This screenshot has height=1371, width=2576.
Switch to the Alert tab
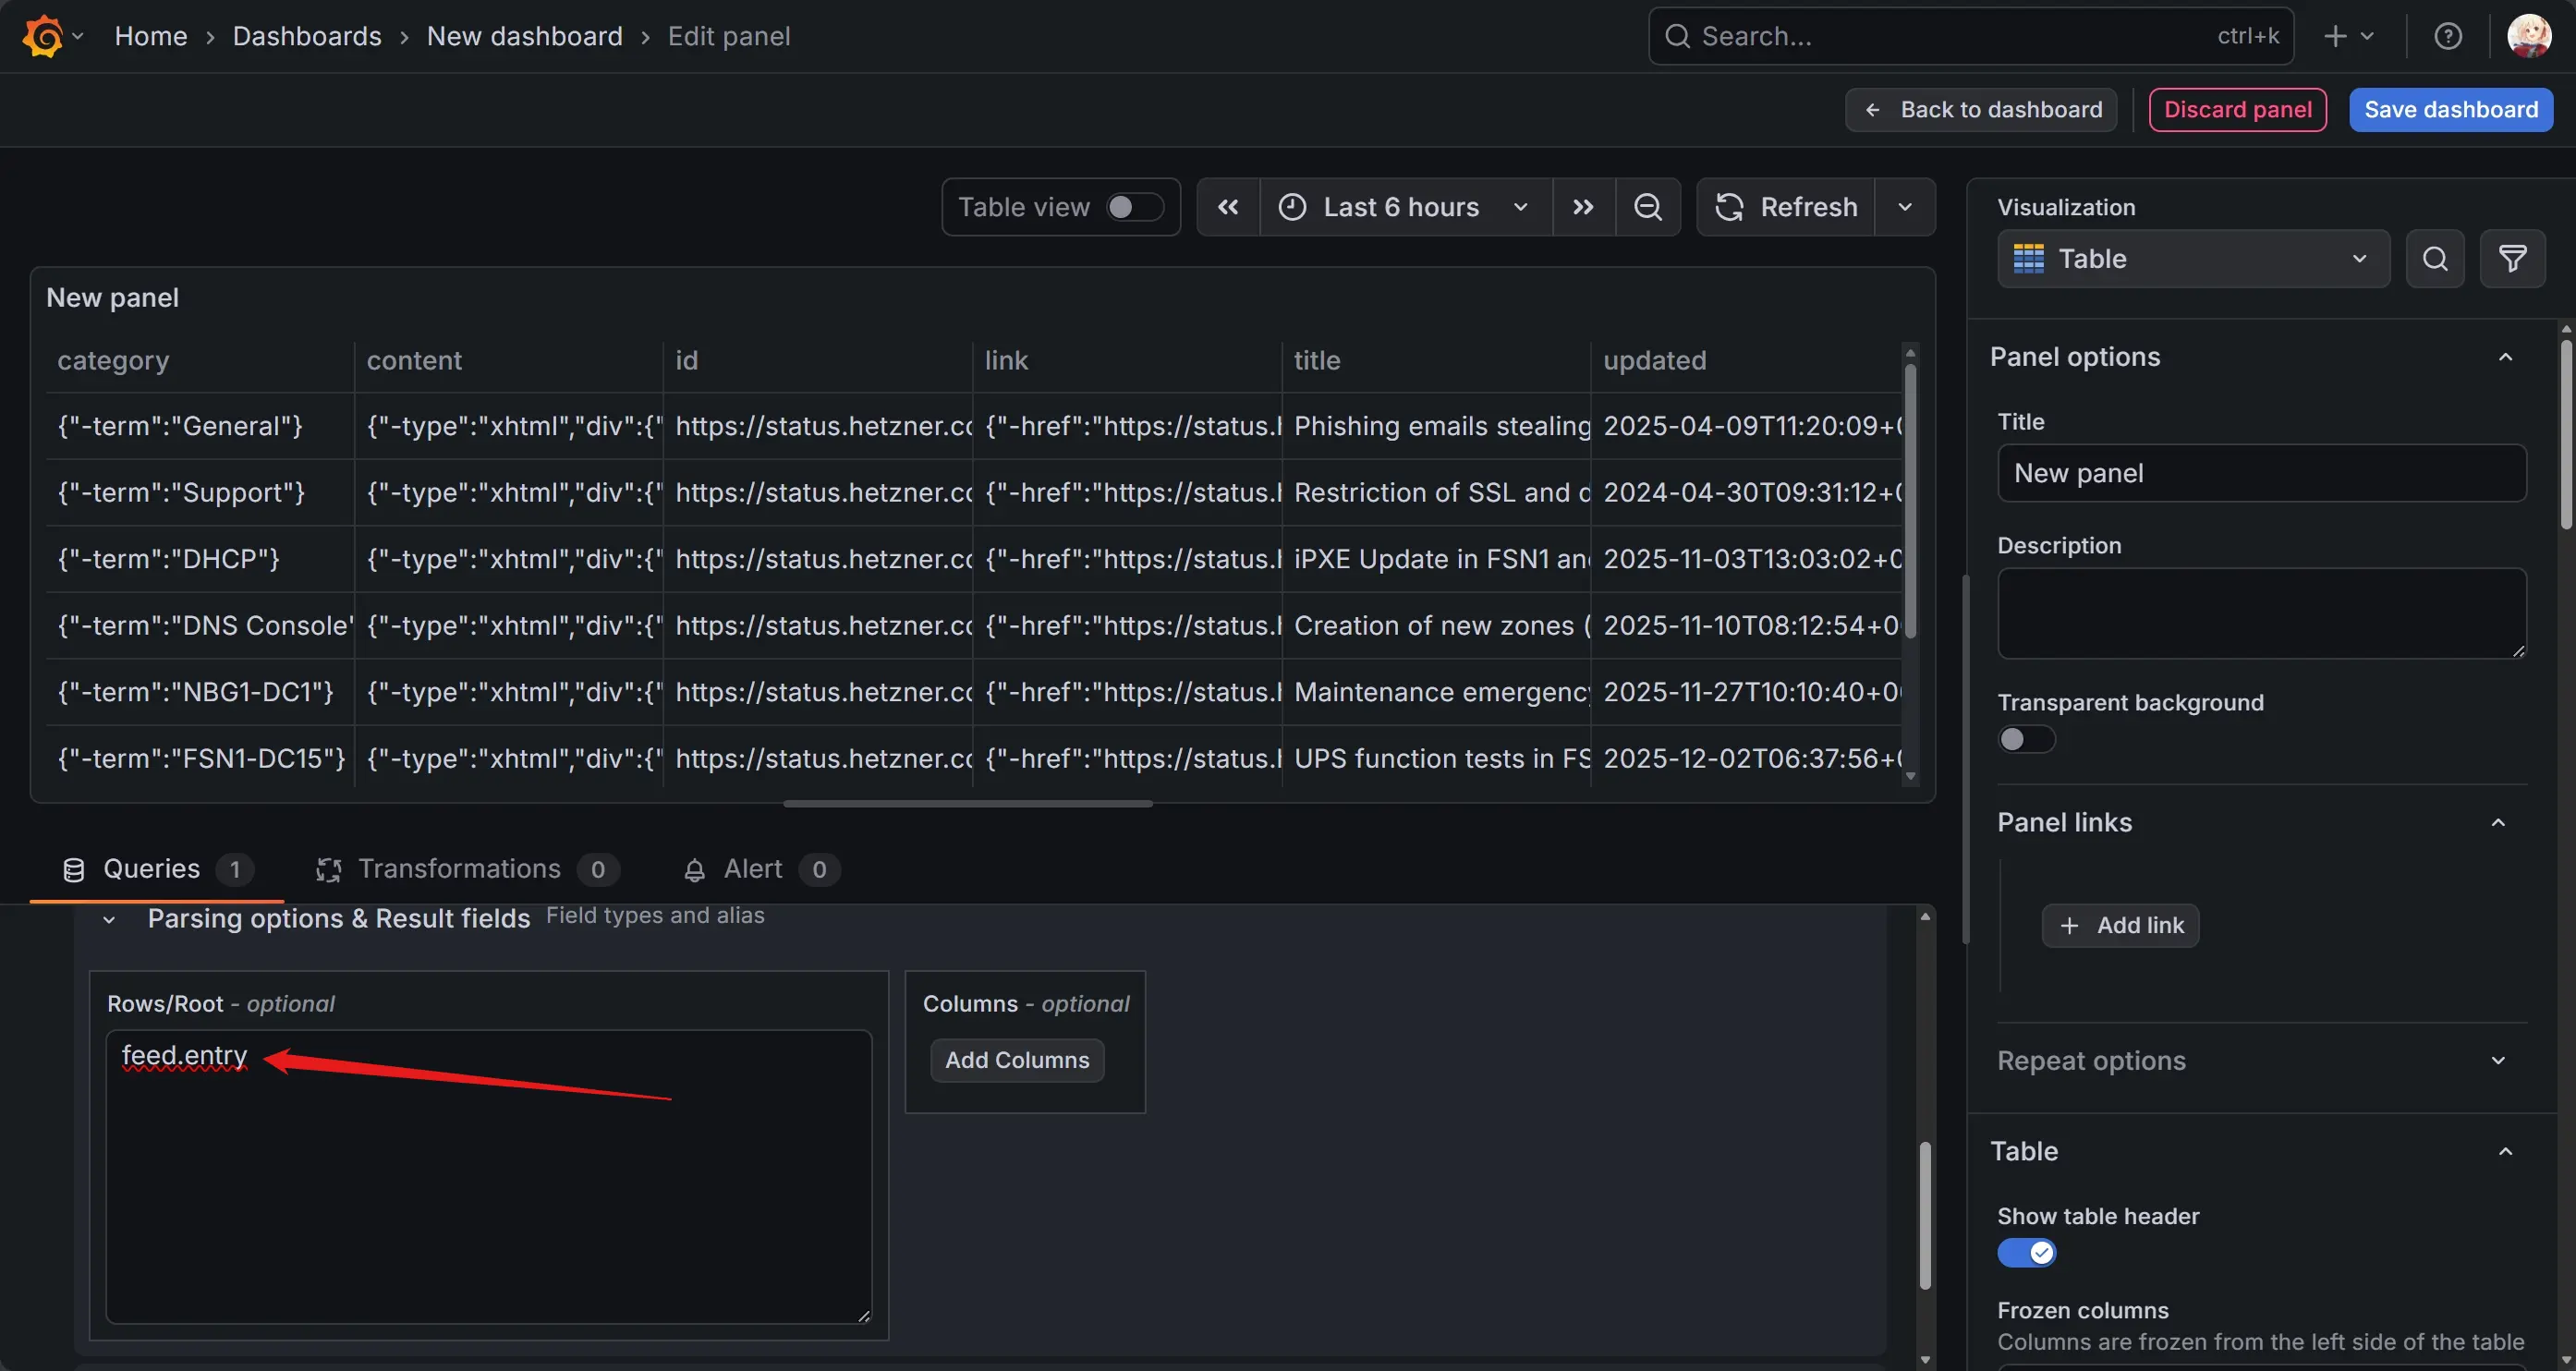tap(752, 869)
